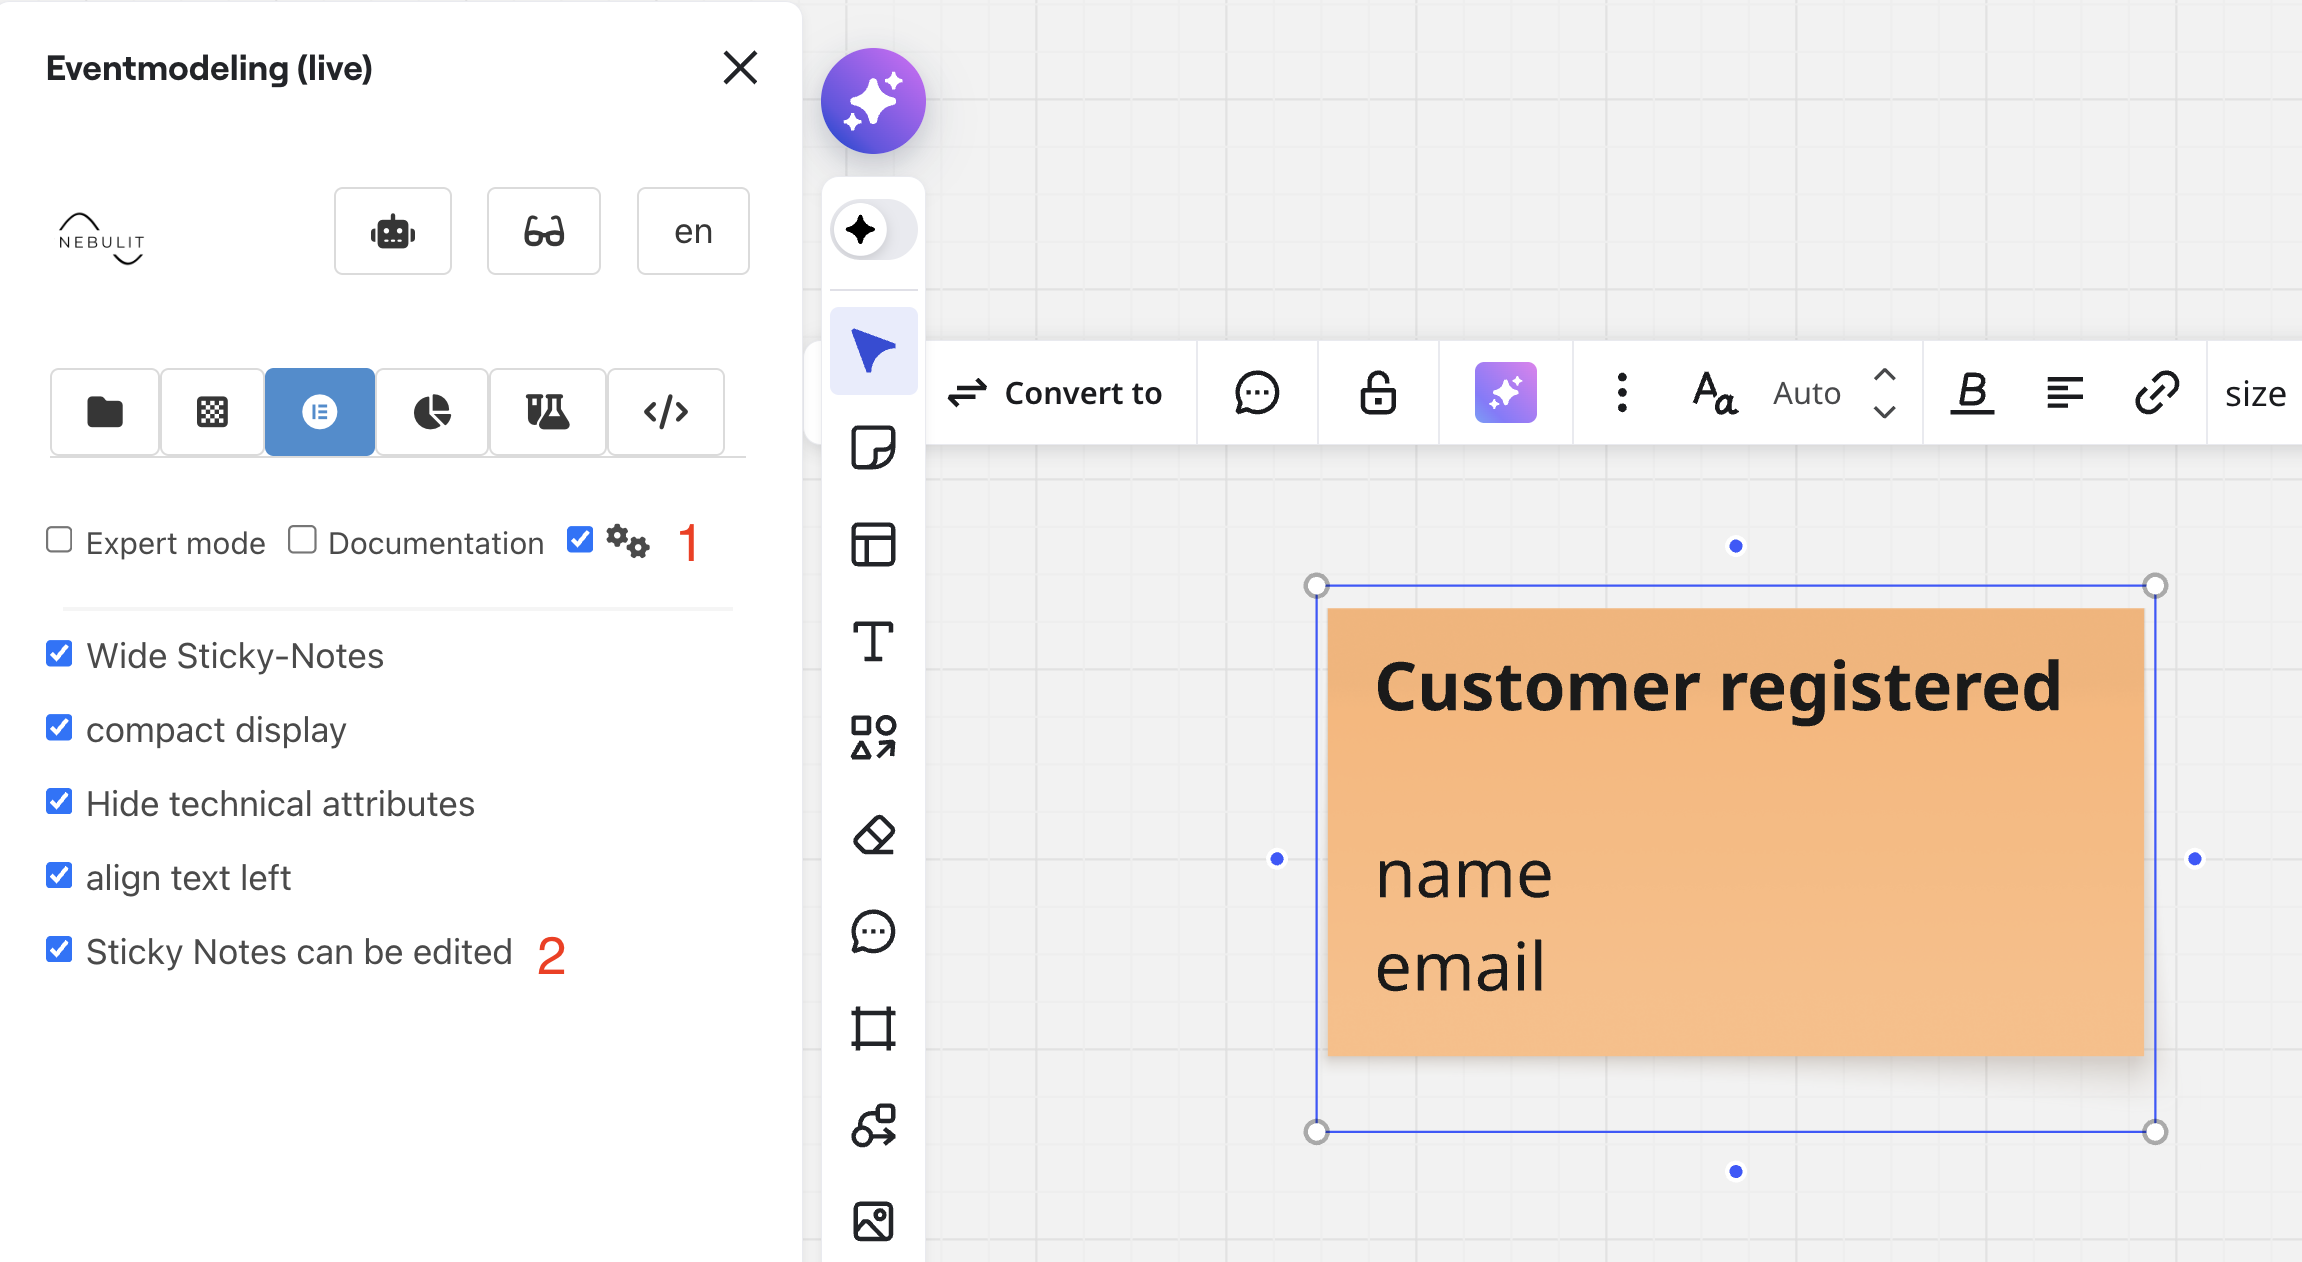This screenshot has height=1262, width=2302.
Task: Enable Expert mode checkbox
Action: [60, 540]
